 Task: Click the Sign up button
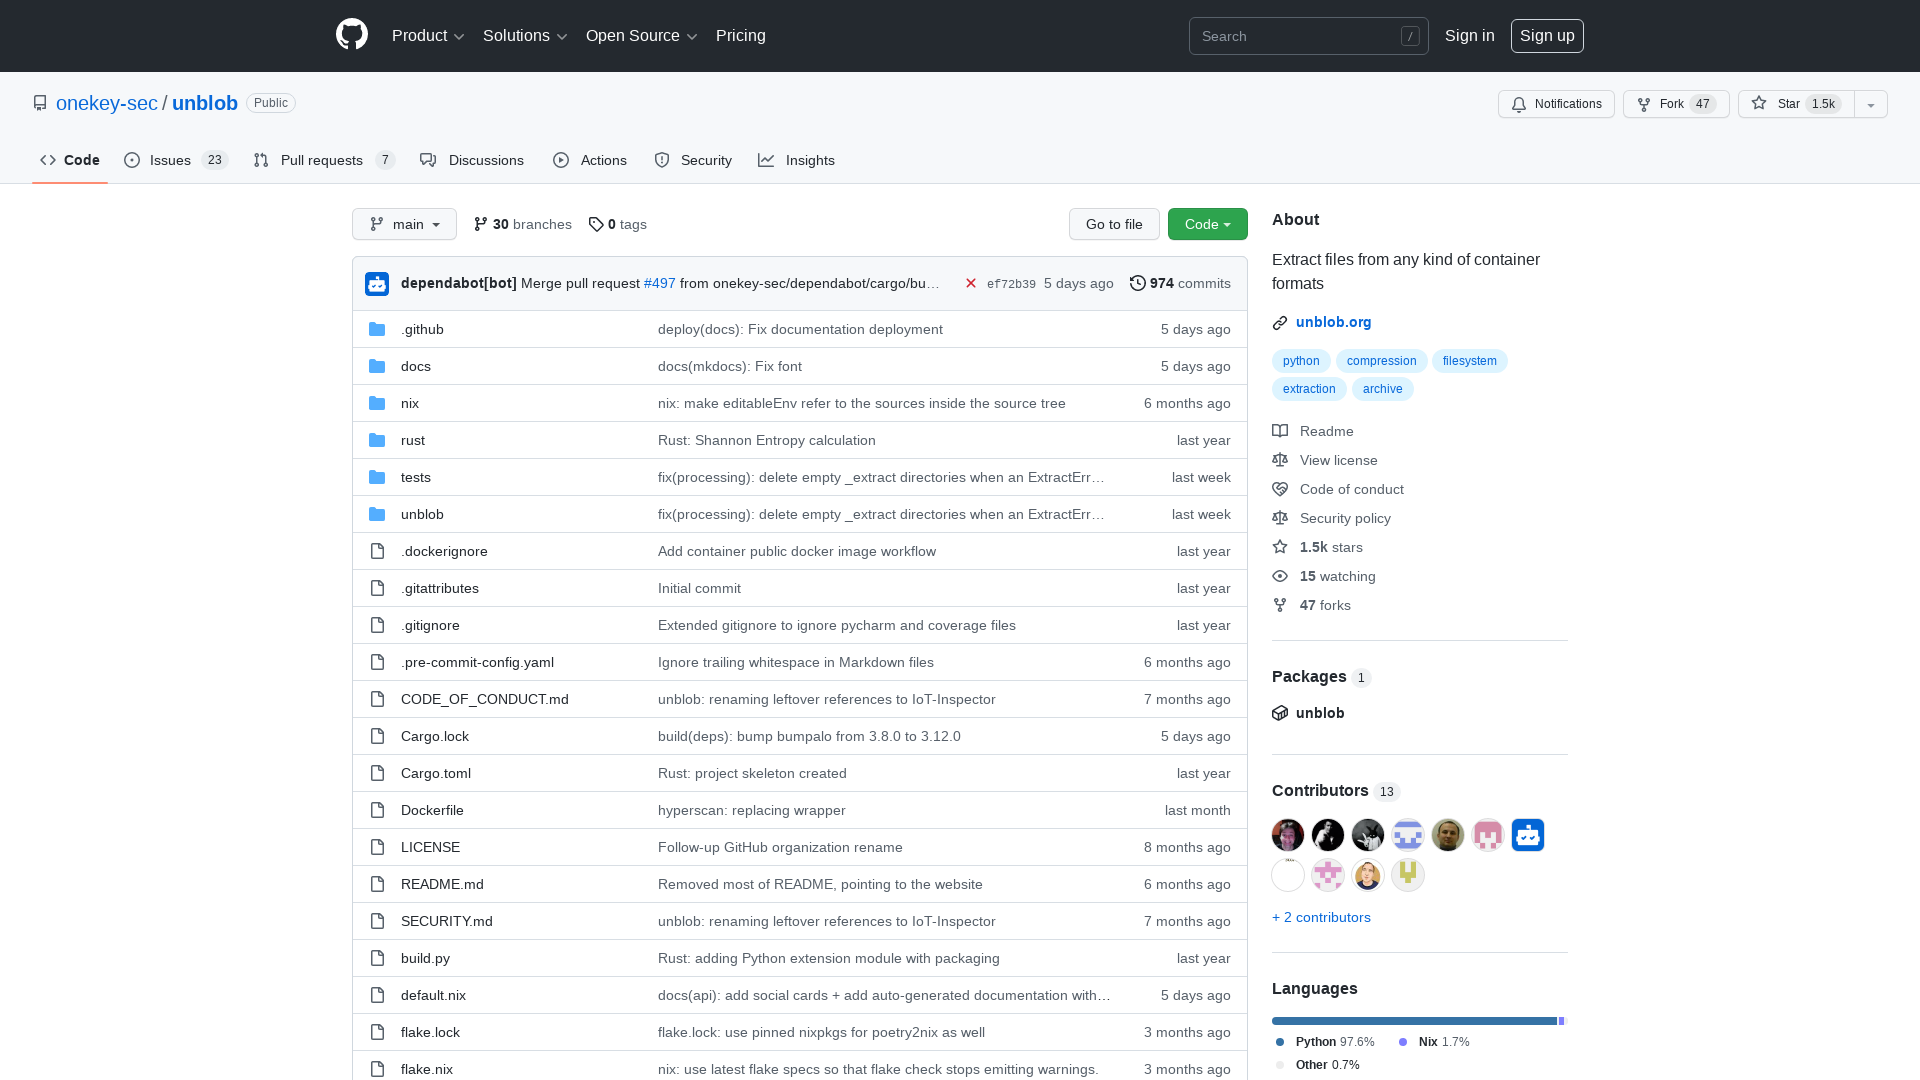point(1547,36)
